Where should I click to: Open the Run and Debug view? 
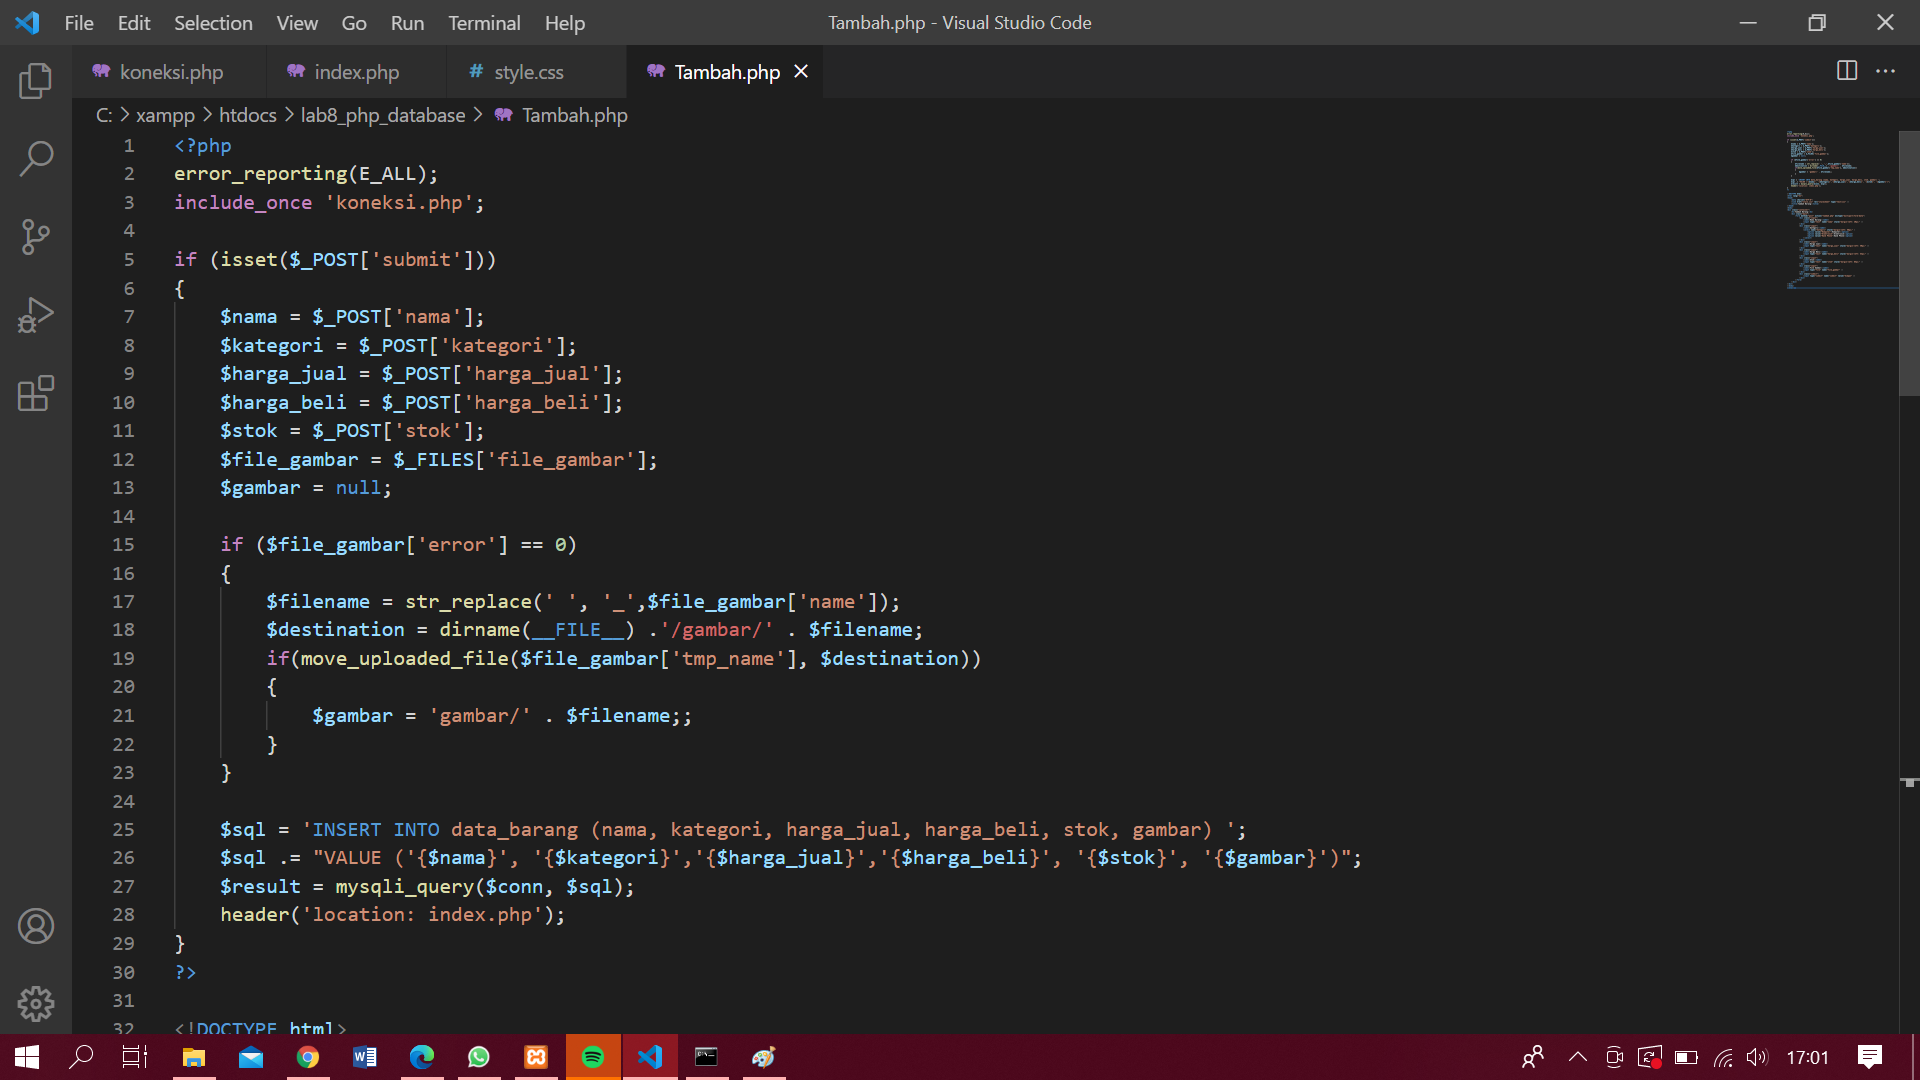tap(36, 314)
